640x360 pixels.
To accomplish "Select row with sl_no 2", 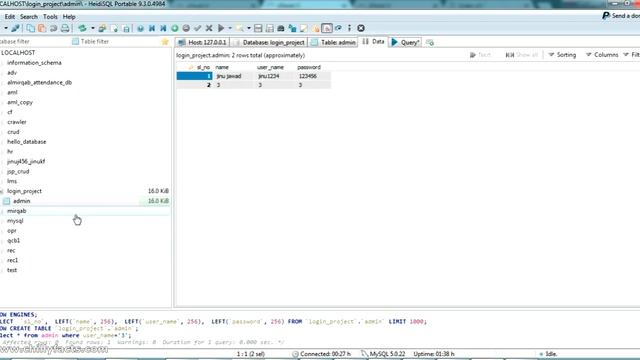I will click(253, 85).
